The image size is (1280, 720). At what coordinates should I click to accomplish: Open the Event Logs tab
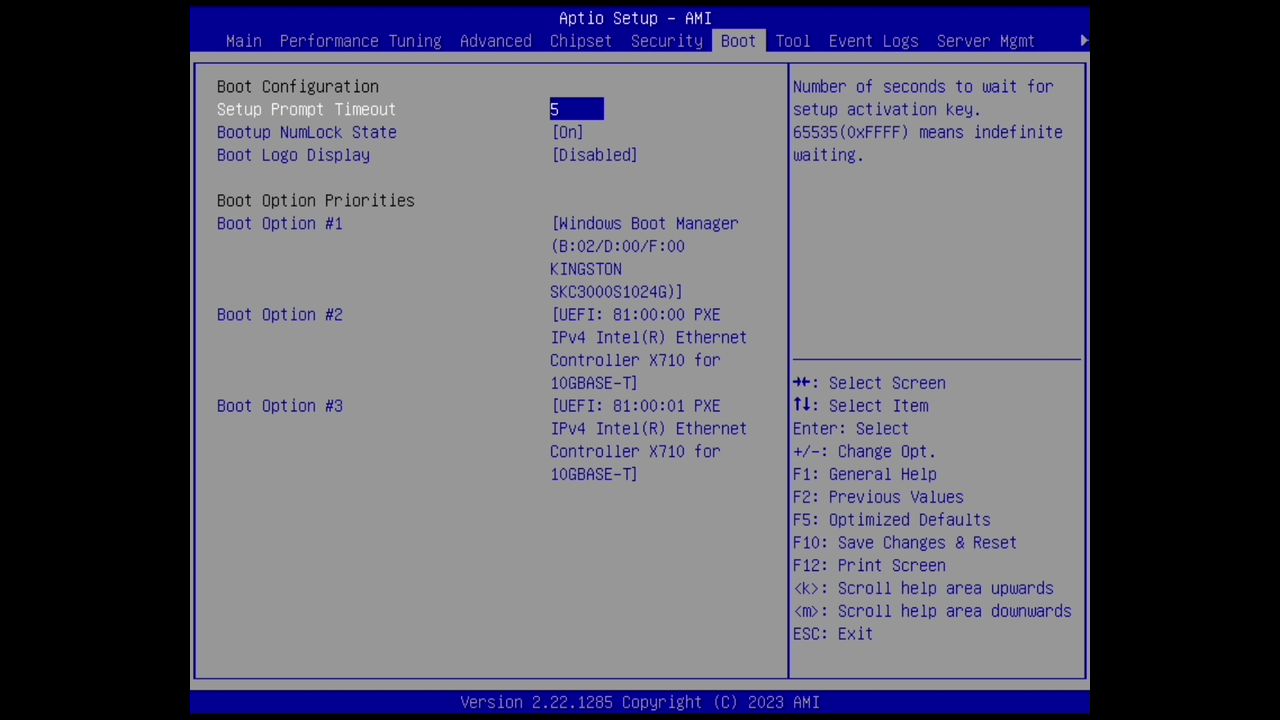click(x=873, y=41)
